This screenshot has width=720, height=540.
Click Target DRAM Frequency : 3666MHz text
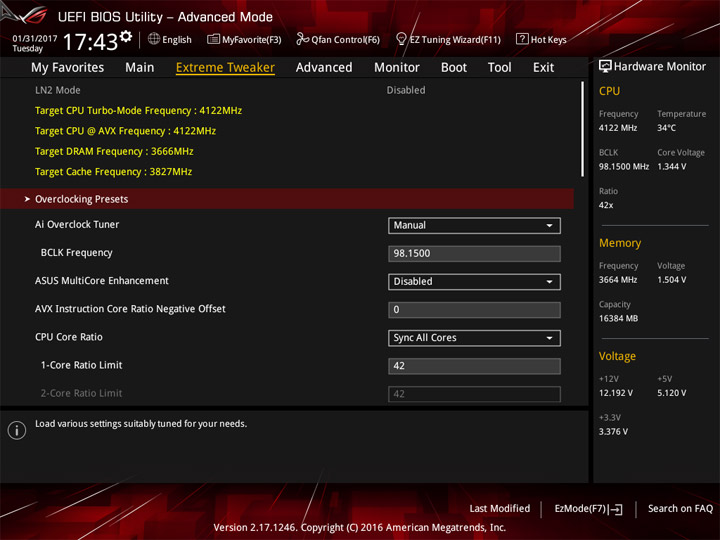tap(114, 151)
